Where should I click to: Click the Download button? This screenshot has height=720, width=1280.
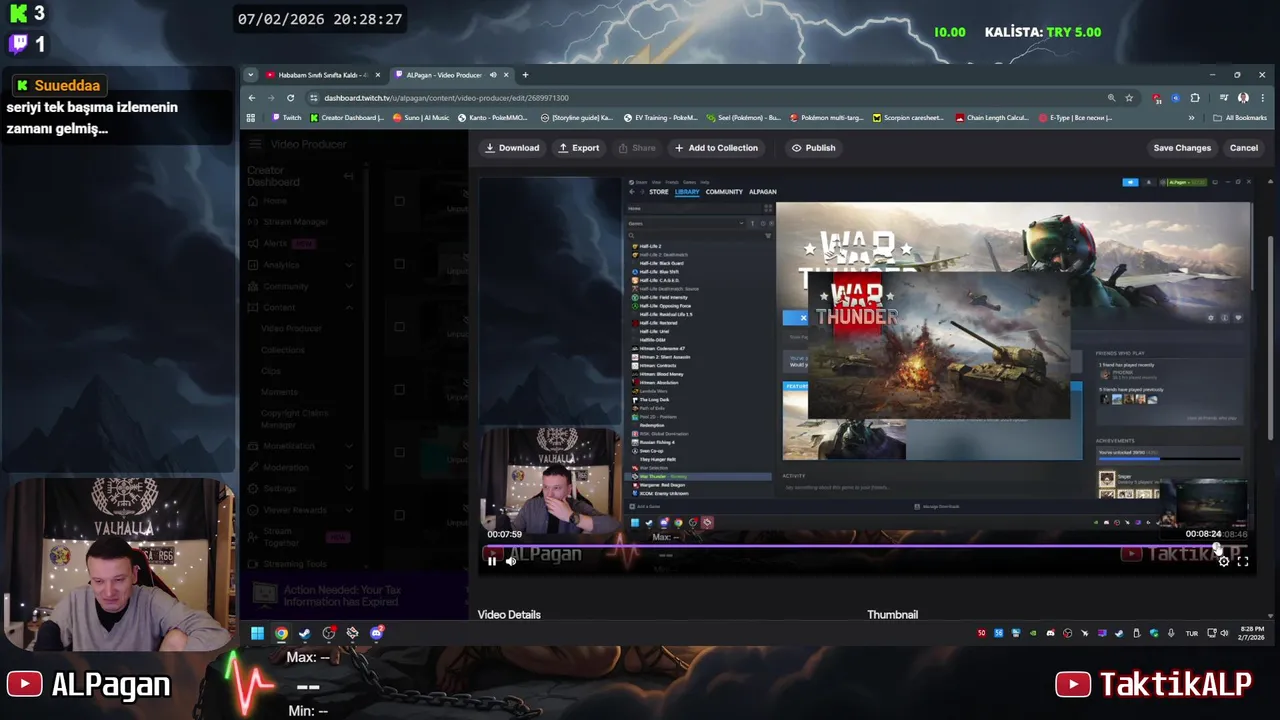click(512, 148)
